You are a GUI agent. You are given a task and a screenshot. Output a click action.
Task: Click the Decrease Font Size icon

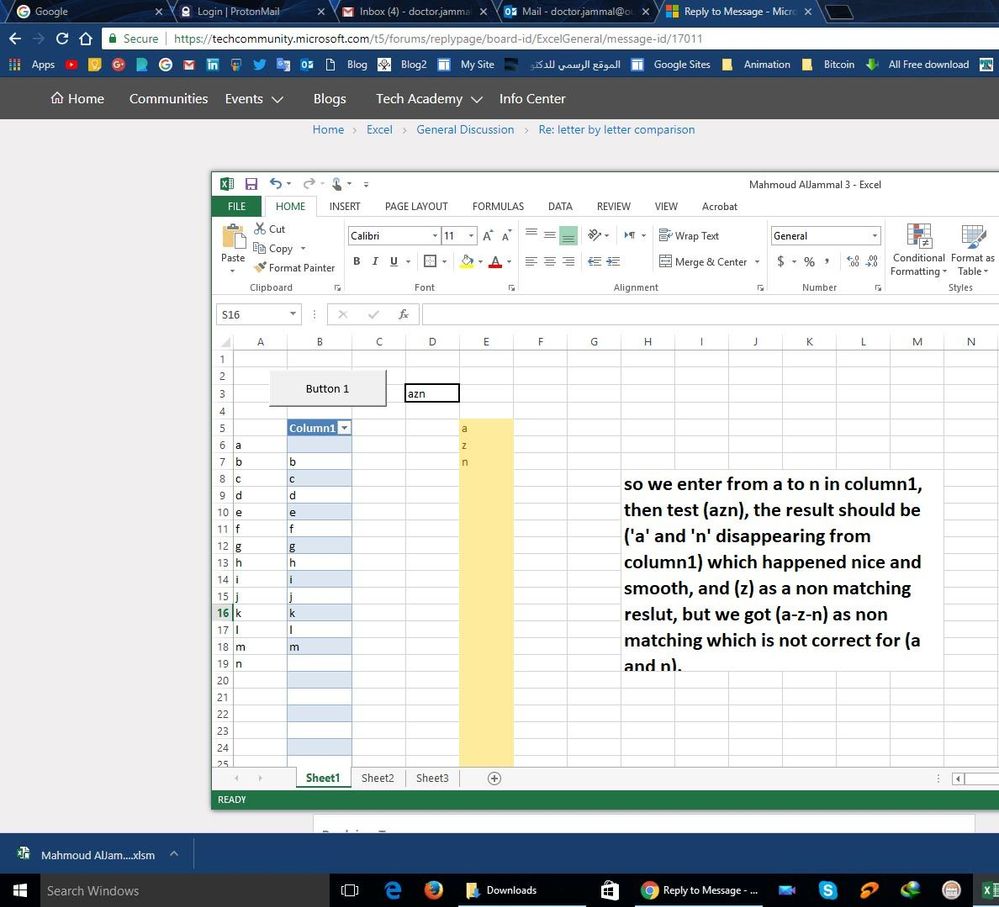point(507,236)
